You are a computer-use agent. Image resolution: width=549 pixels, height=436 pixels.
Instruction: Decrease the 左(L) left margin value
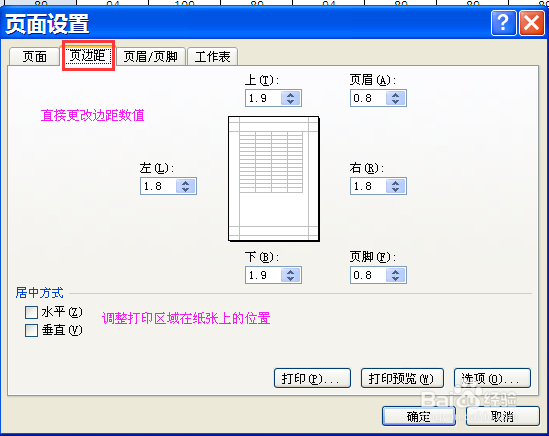tap(185, 189)
